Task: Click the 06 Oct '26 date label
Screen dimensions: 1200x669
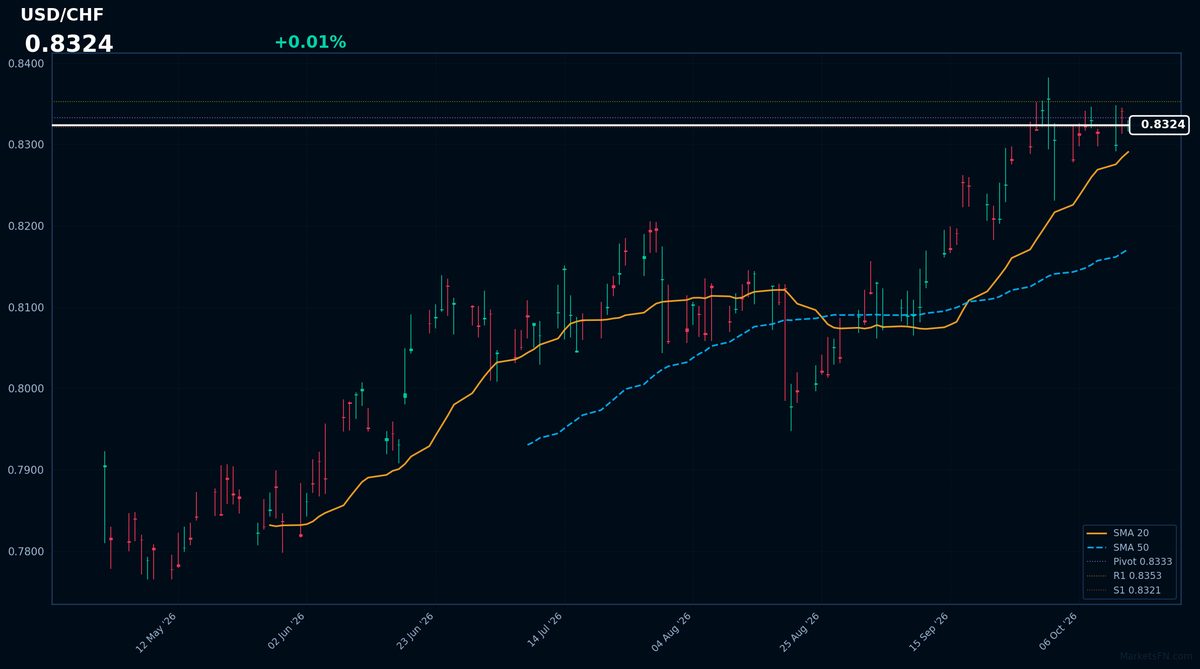Action: pos(1058,632)
